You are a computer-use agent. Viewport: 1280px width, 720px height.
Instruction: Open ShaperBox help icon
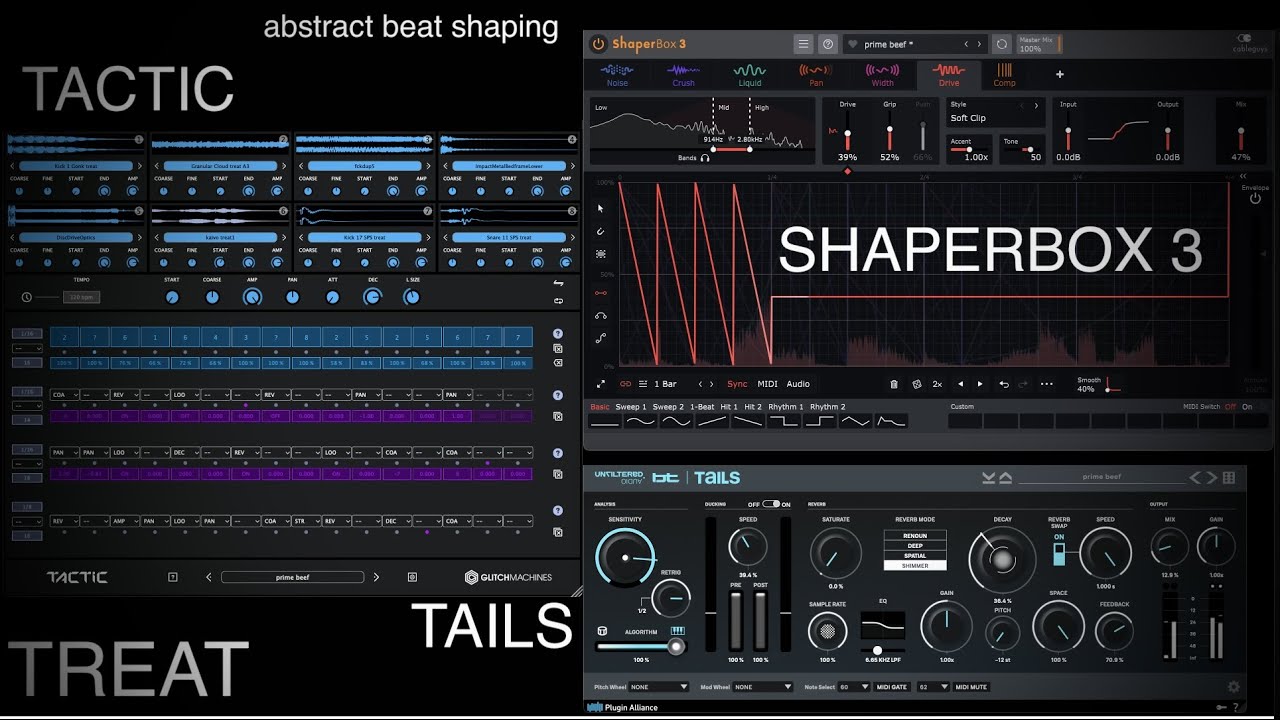(x=828, y=44)
